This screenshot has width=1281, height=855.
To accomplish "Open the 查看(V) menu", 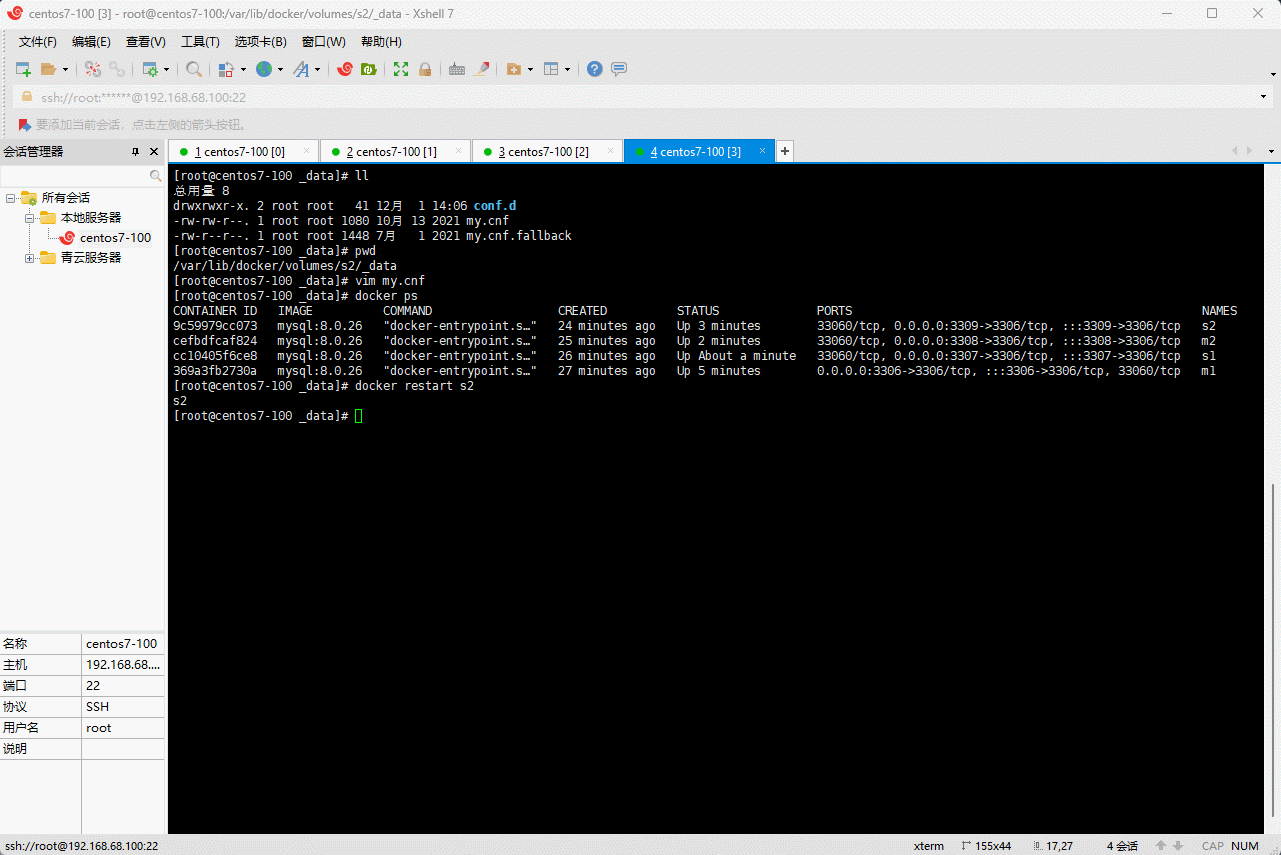I will [x=146, y=42].
